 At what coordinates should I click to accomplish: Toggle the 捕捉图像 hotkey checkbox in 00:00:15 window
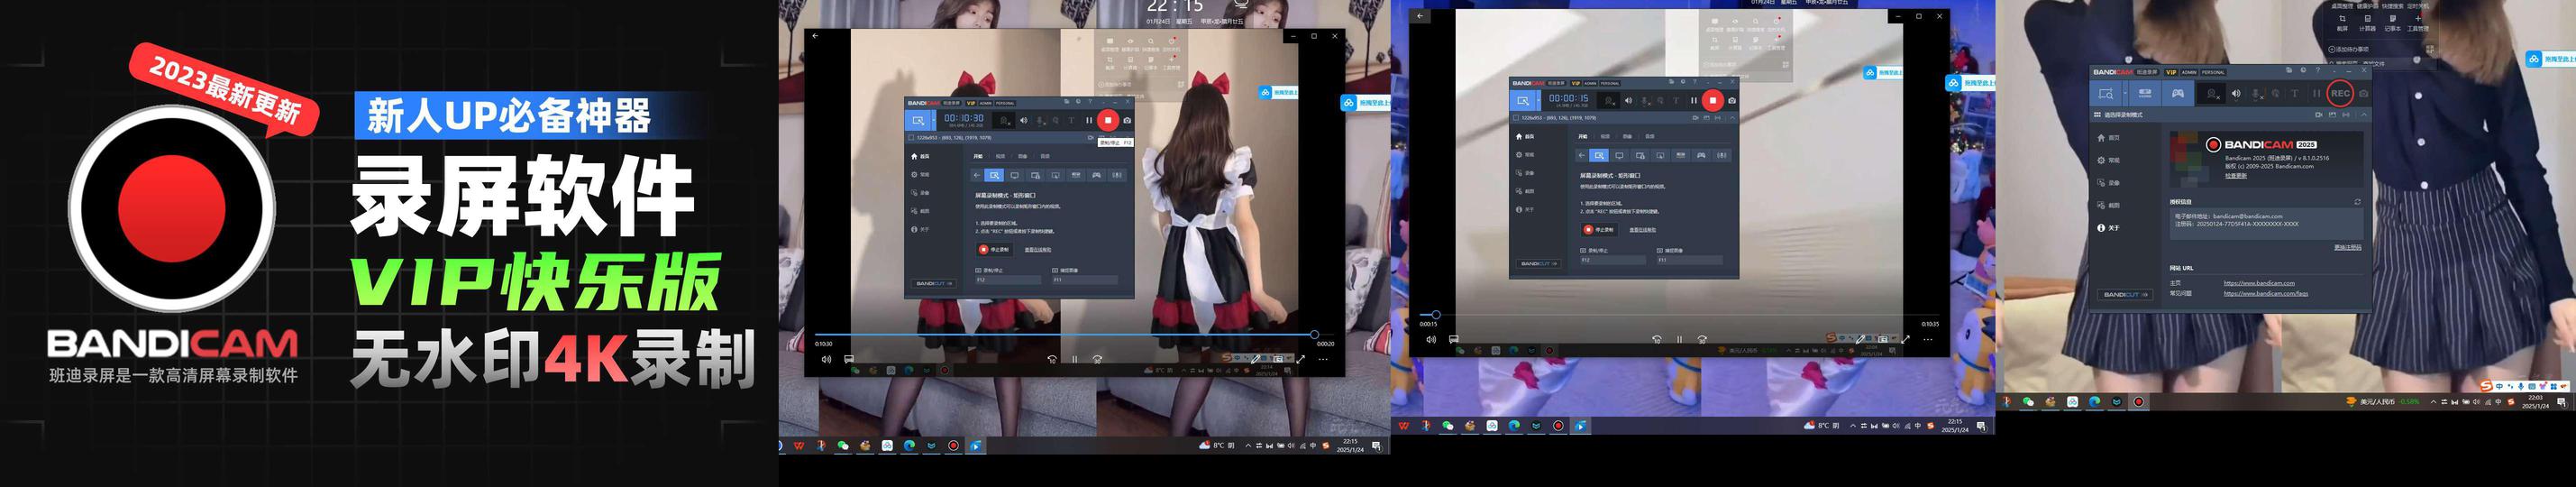click(1659, 250)
